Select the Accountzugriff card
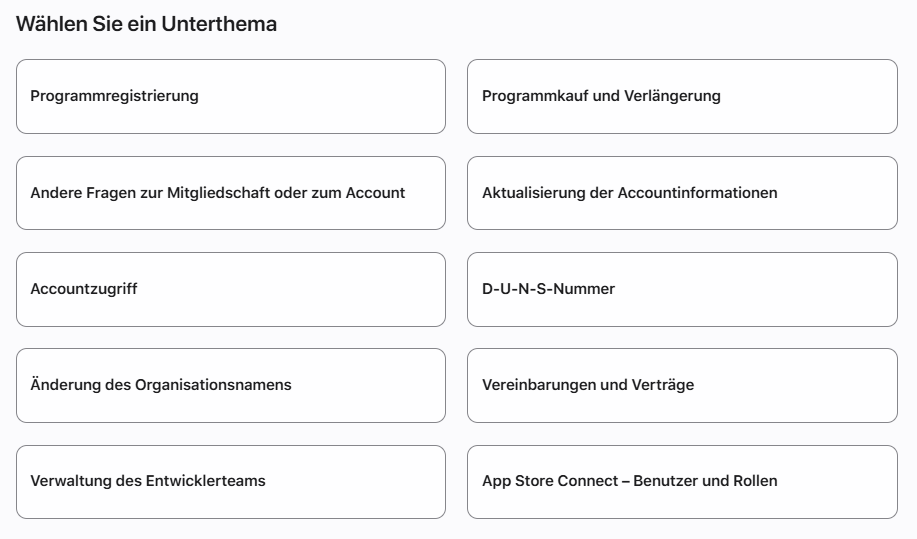917x539 pixels. pos(231,289)
